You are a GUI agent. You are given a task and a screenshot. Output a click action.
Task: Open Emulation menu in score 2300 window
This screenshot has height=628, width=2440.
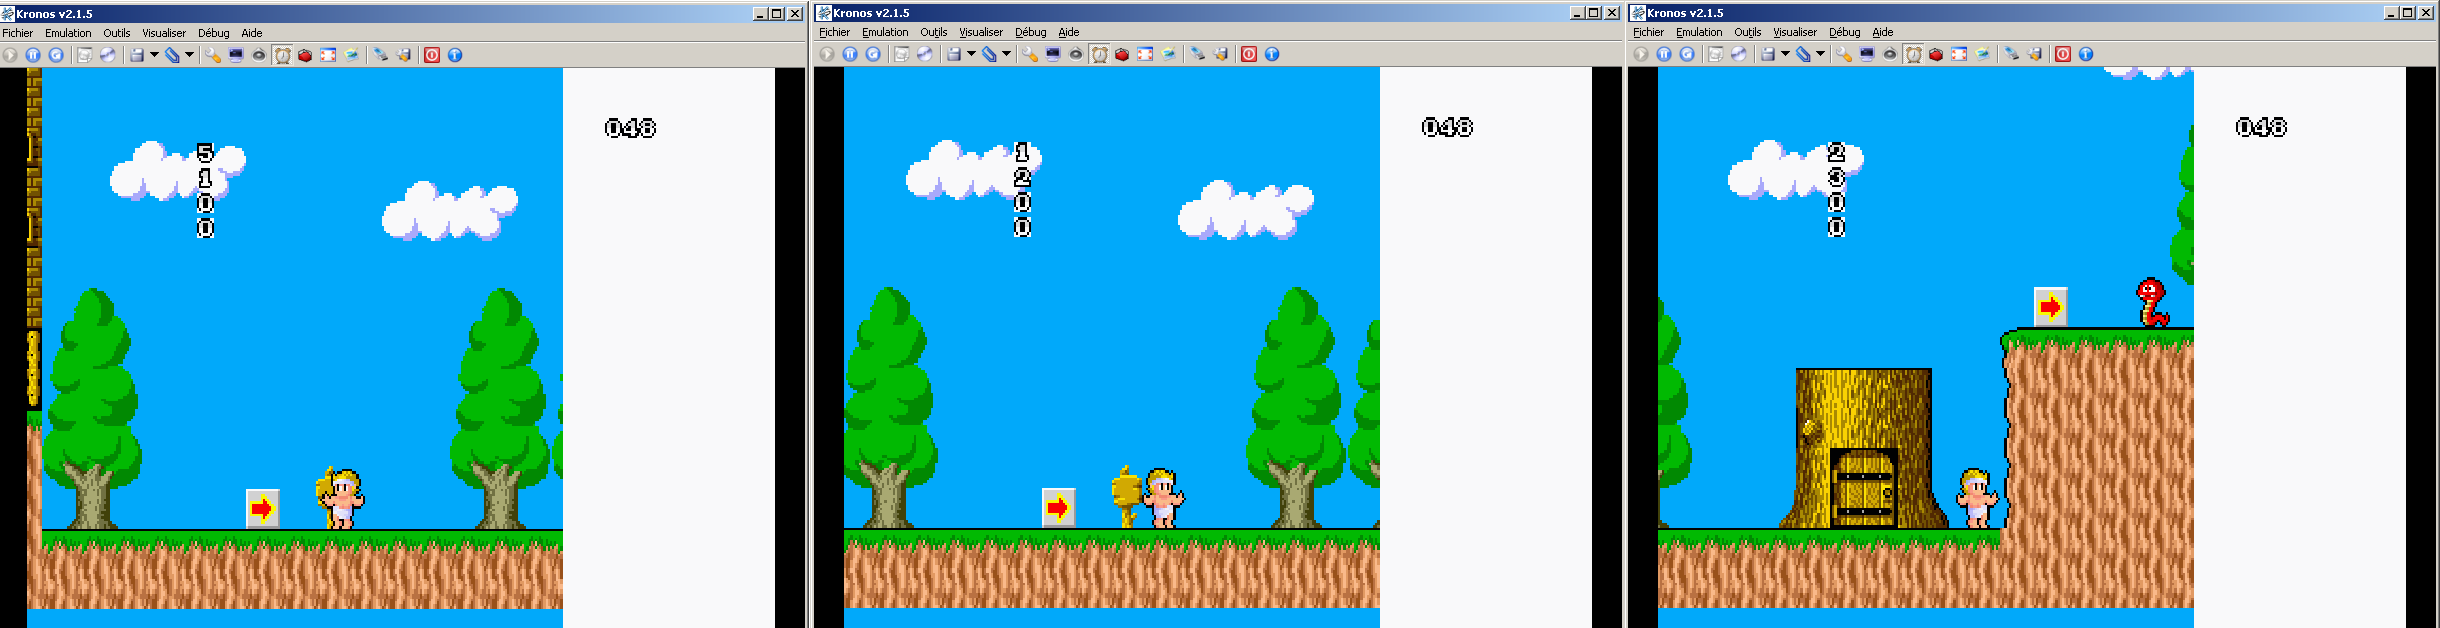pos(1700,32)
